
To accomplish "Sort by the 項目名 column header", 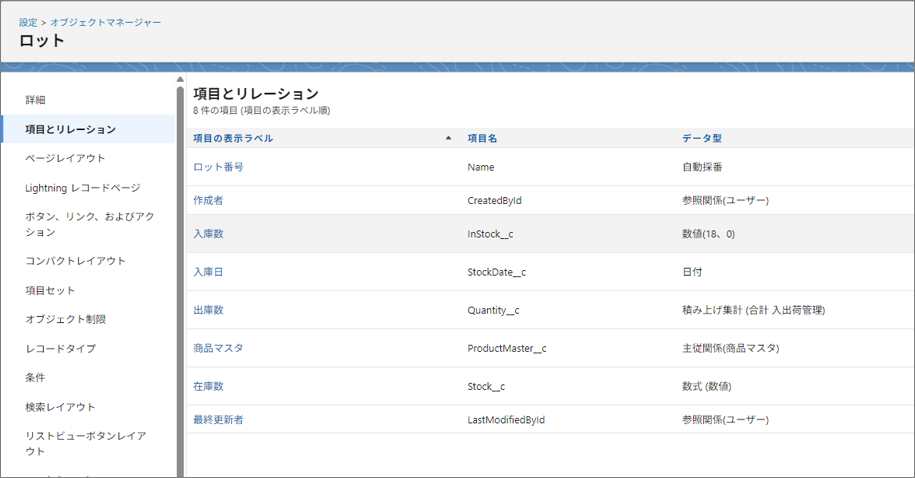I will 483,139.
